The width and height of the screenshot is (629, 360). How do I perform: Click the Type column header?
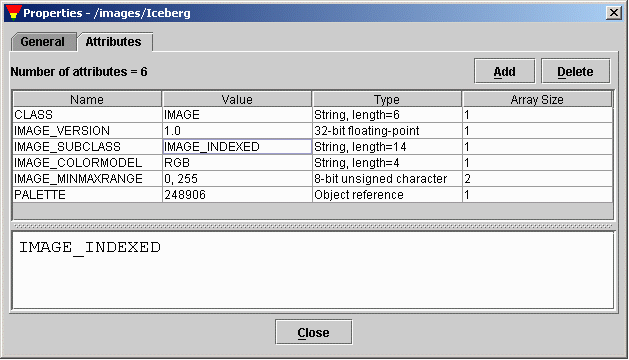pos(387,99)
